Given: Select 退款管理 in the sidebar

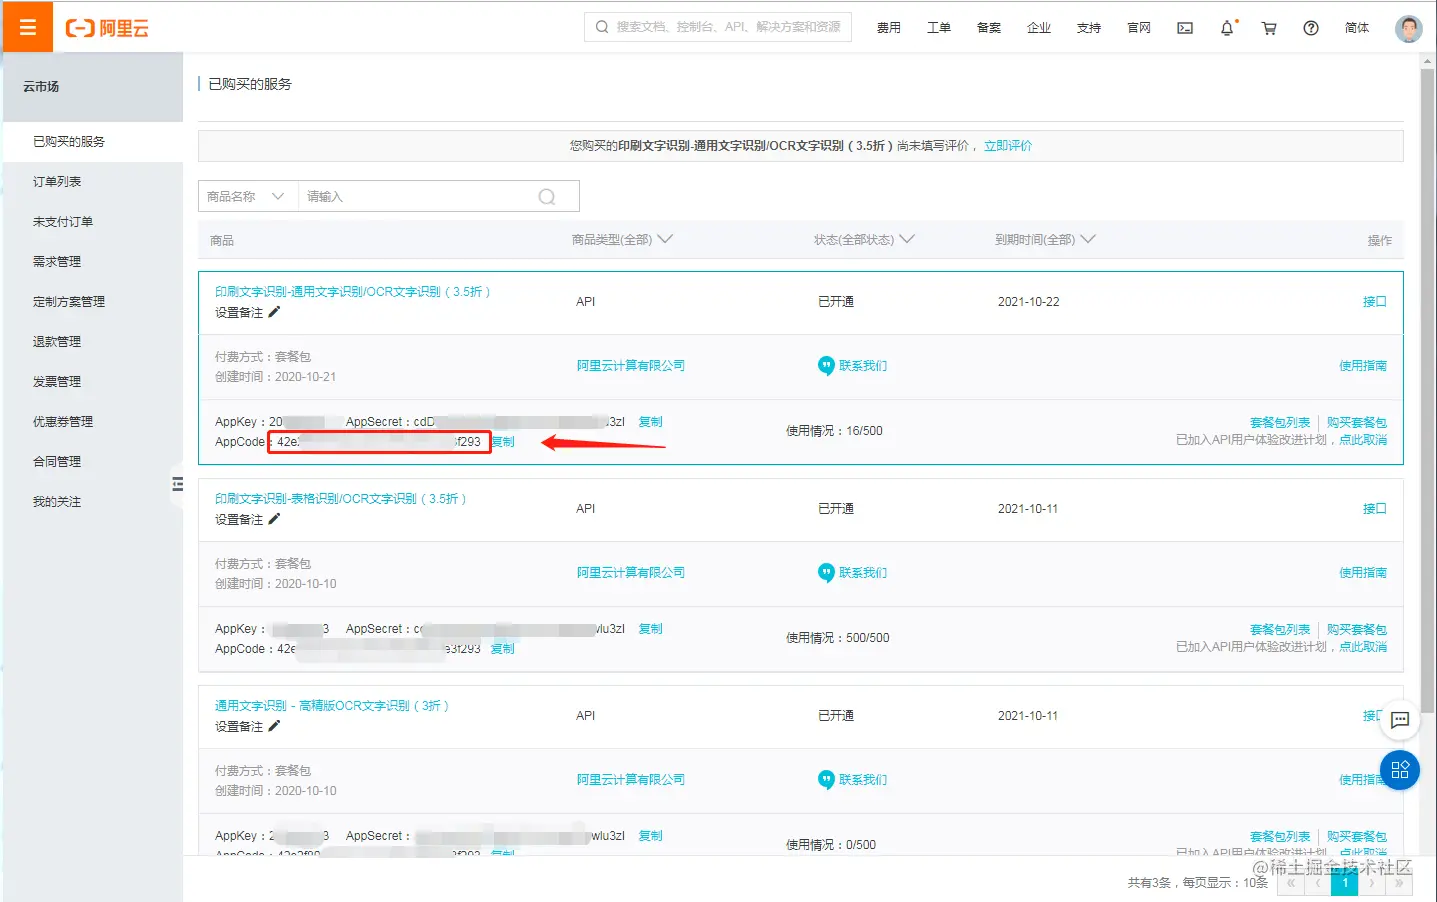Looking at the screenshot, I should click(93, 342).
